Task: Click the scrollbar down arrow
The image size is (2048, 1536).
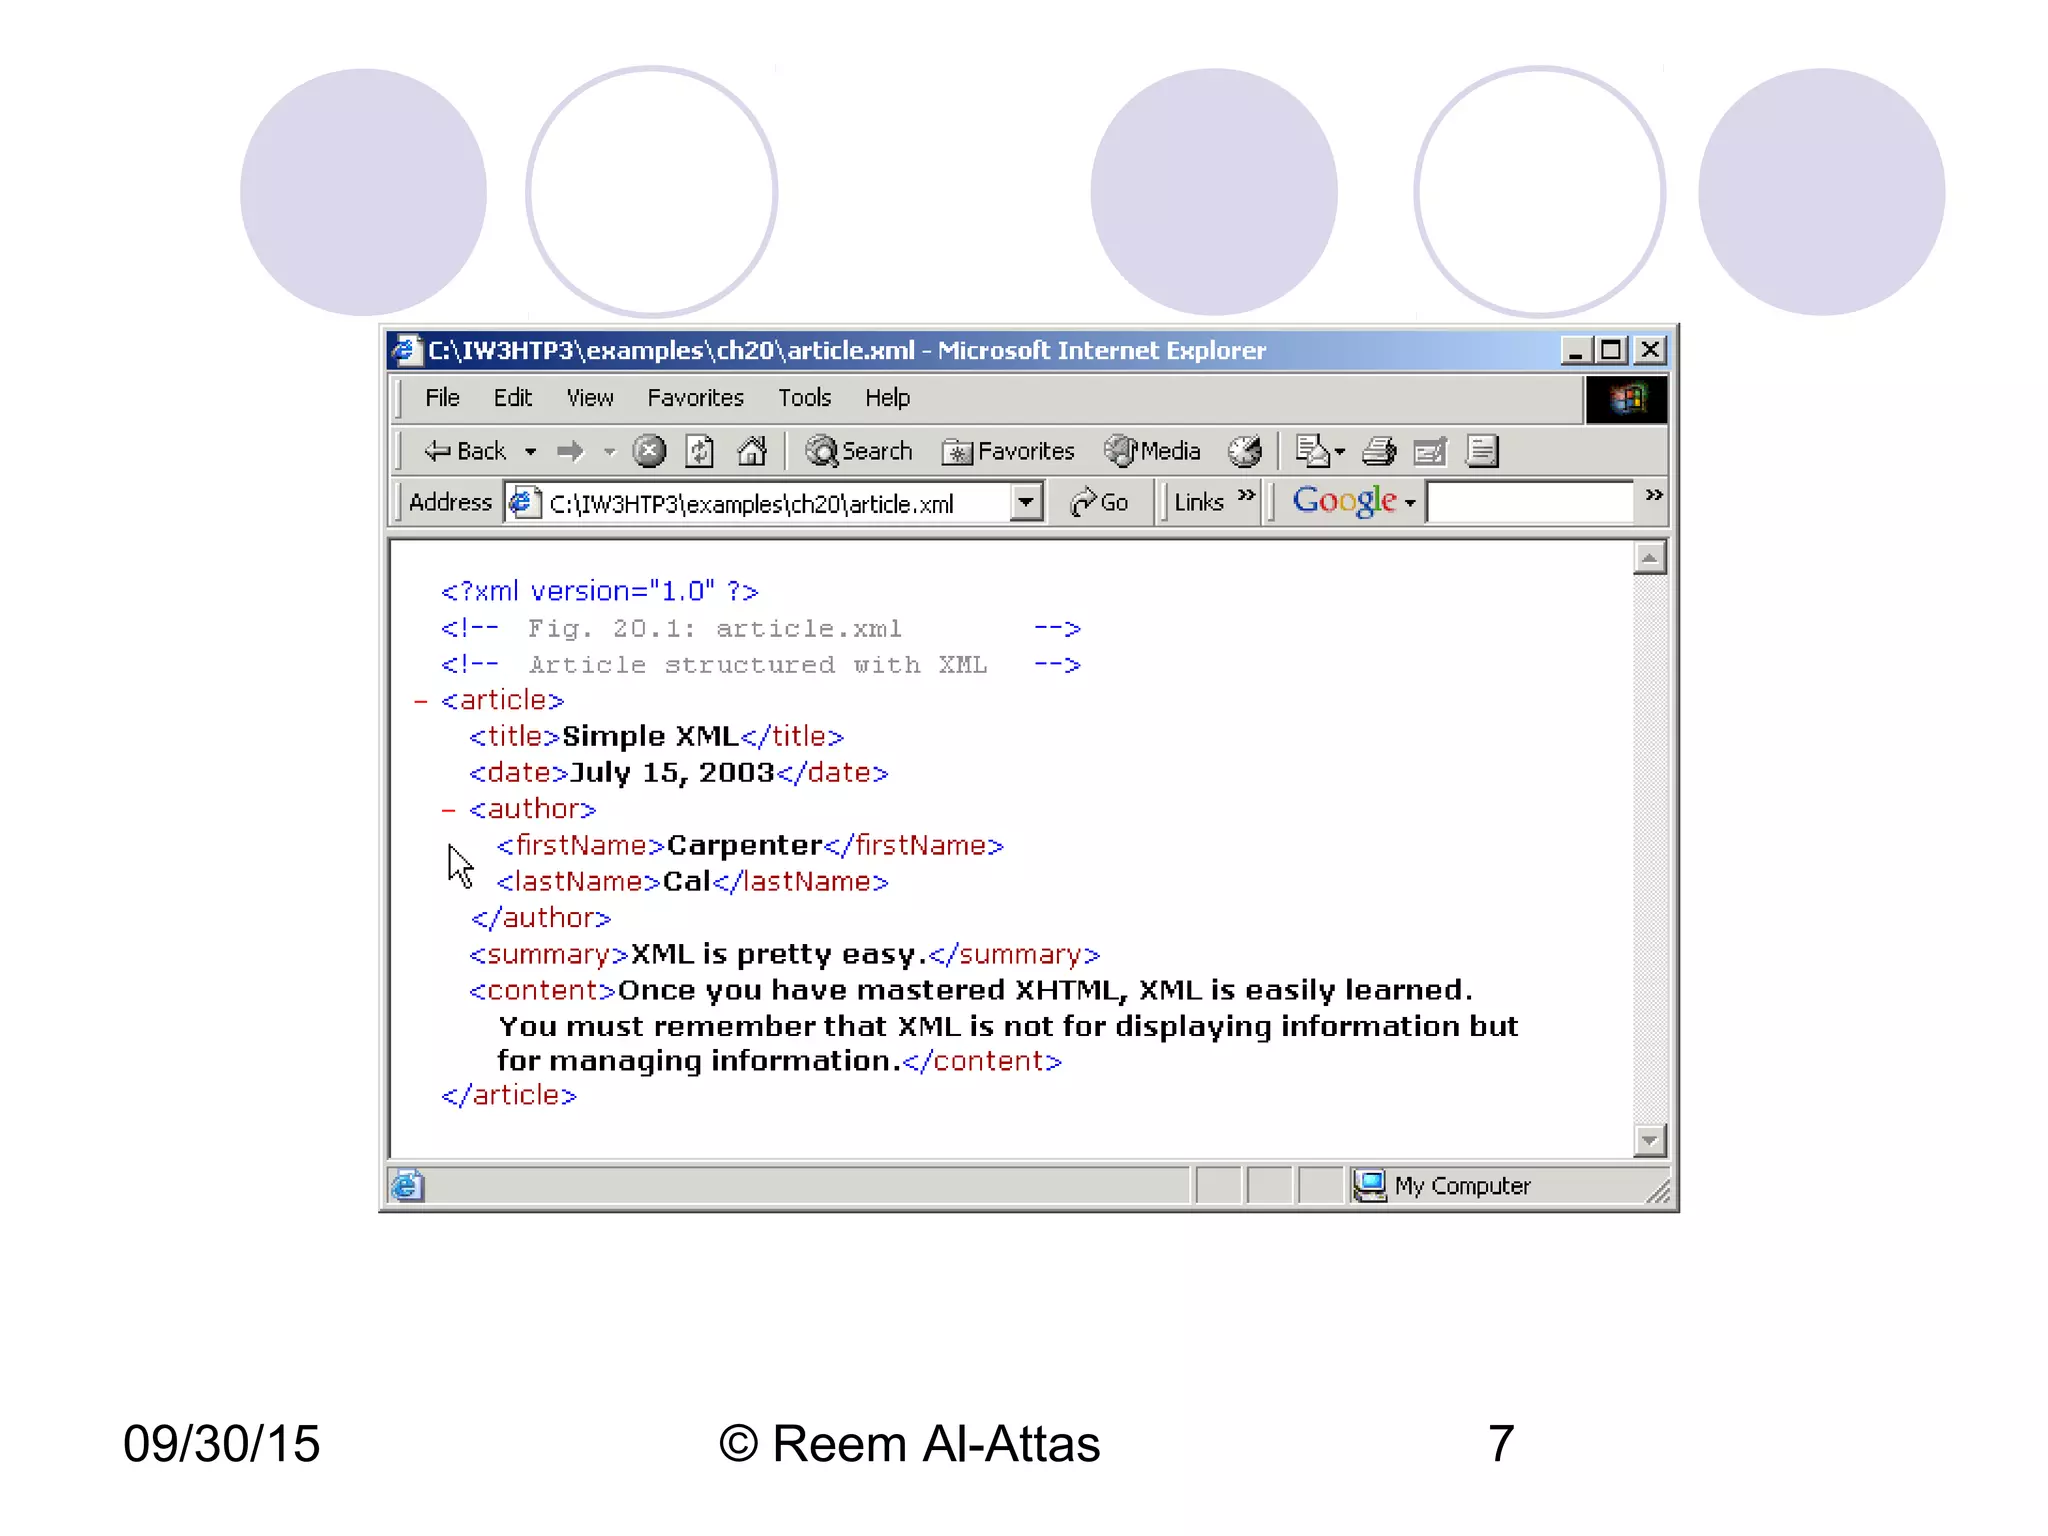Action: click(x=1649, y=1139)
